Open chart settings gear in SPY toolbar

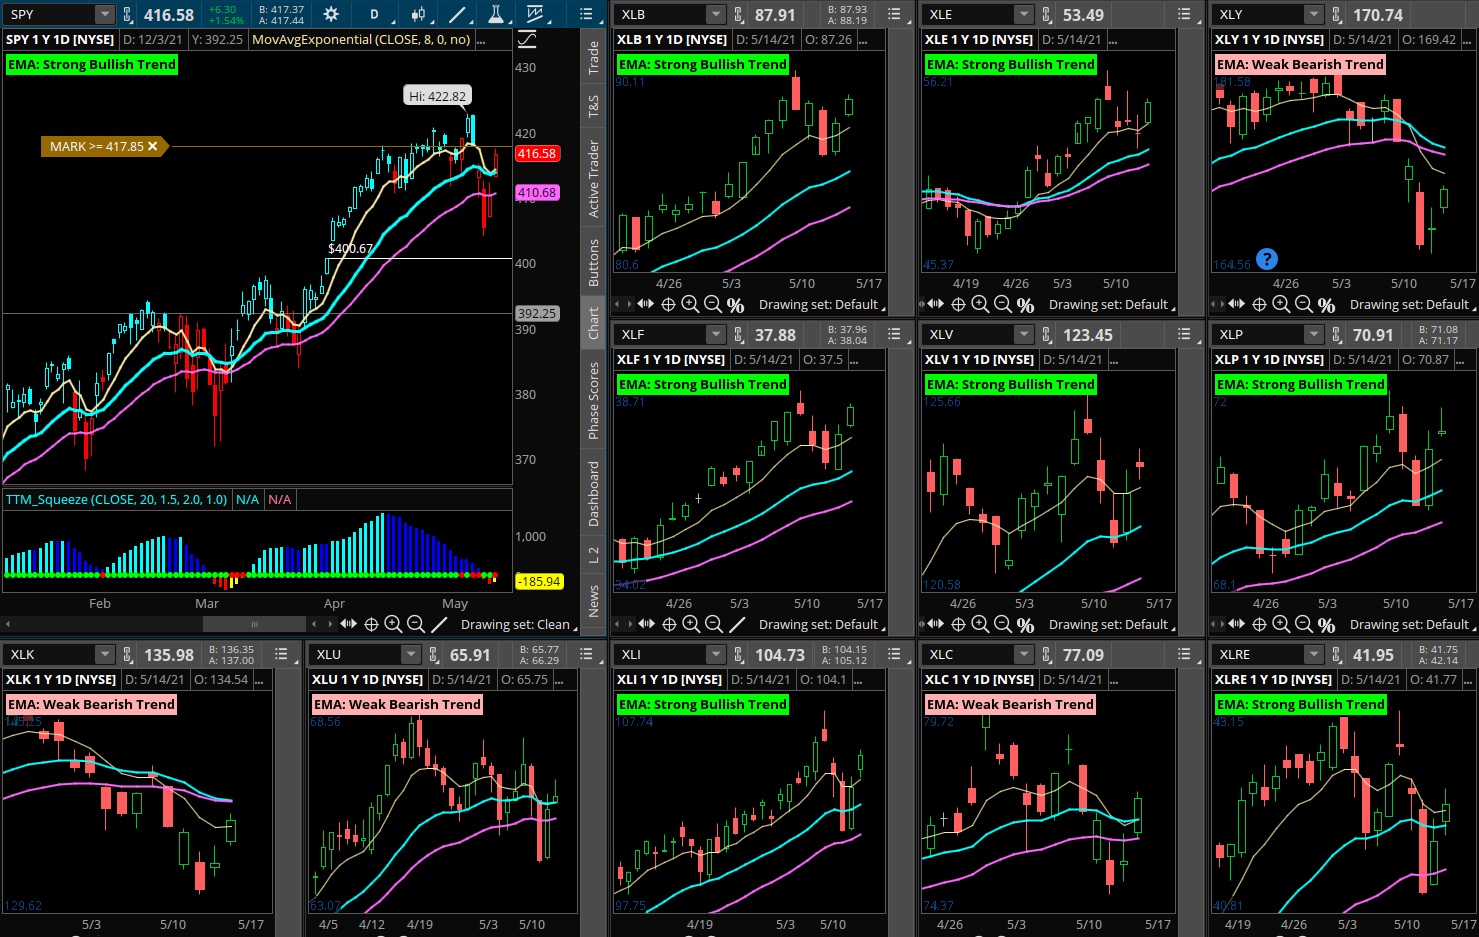(331, 14)
